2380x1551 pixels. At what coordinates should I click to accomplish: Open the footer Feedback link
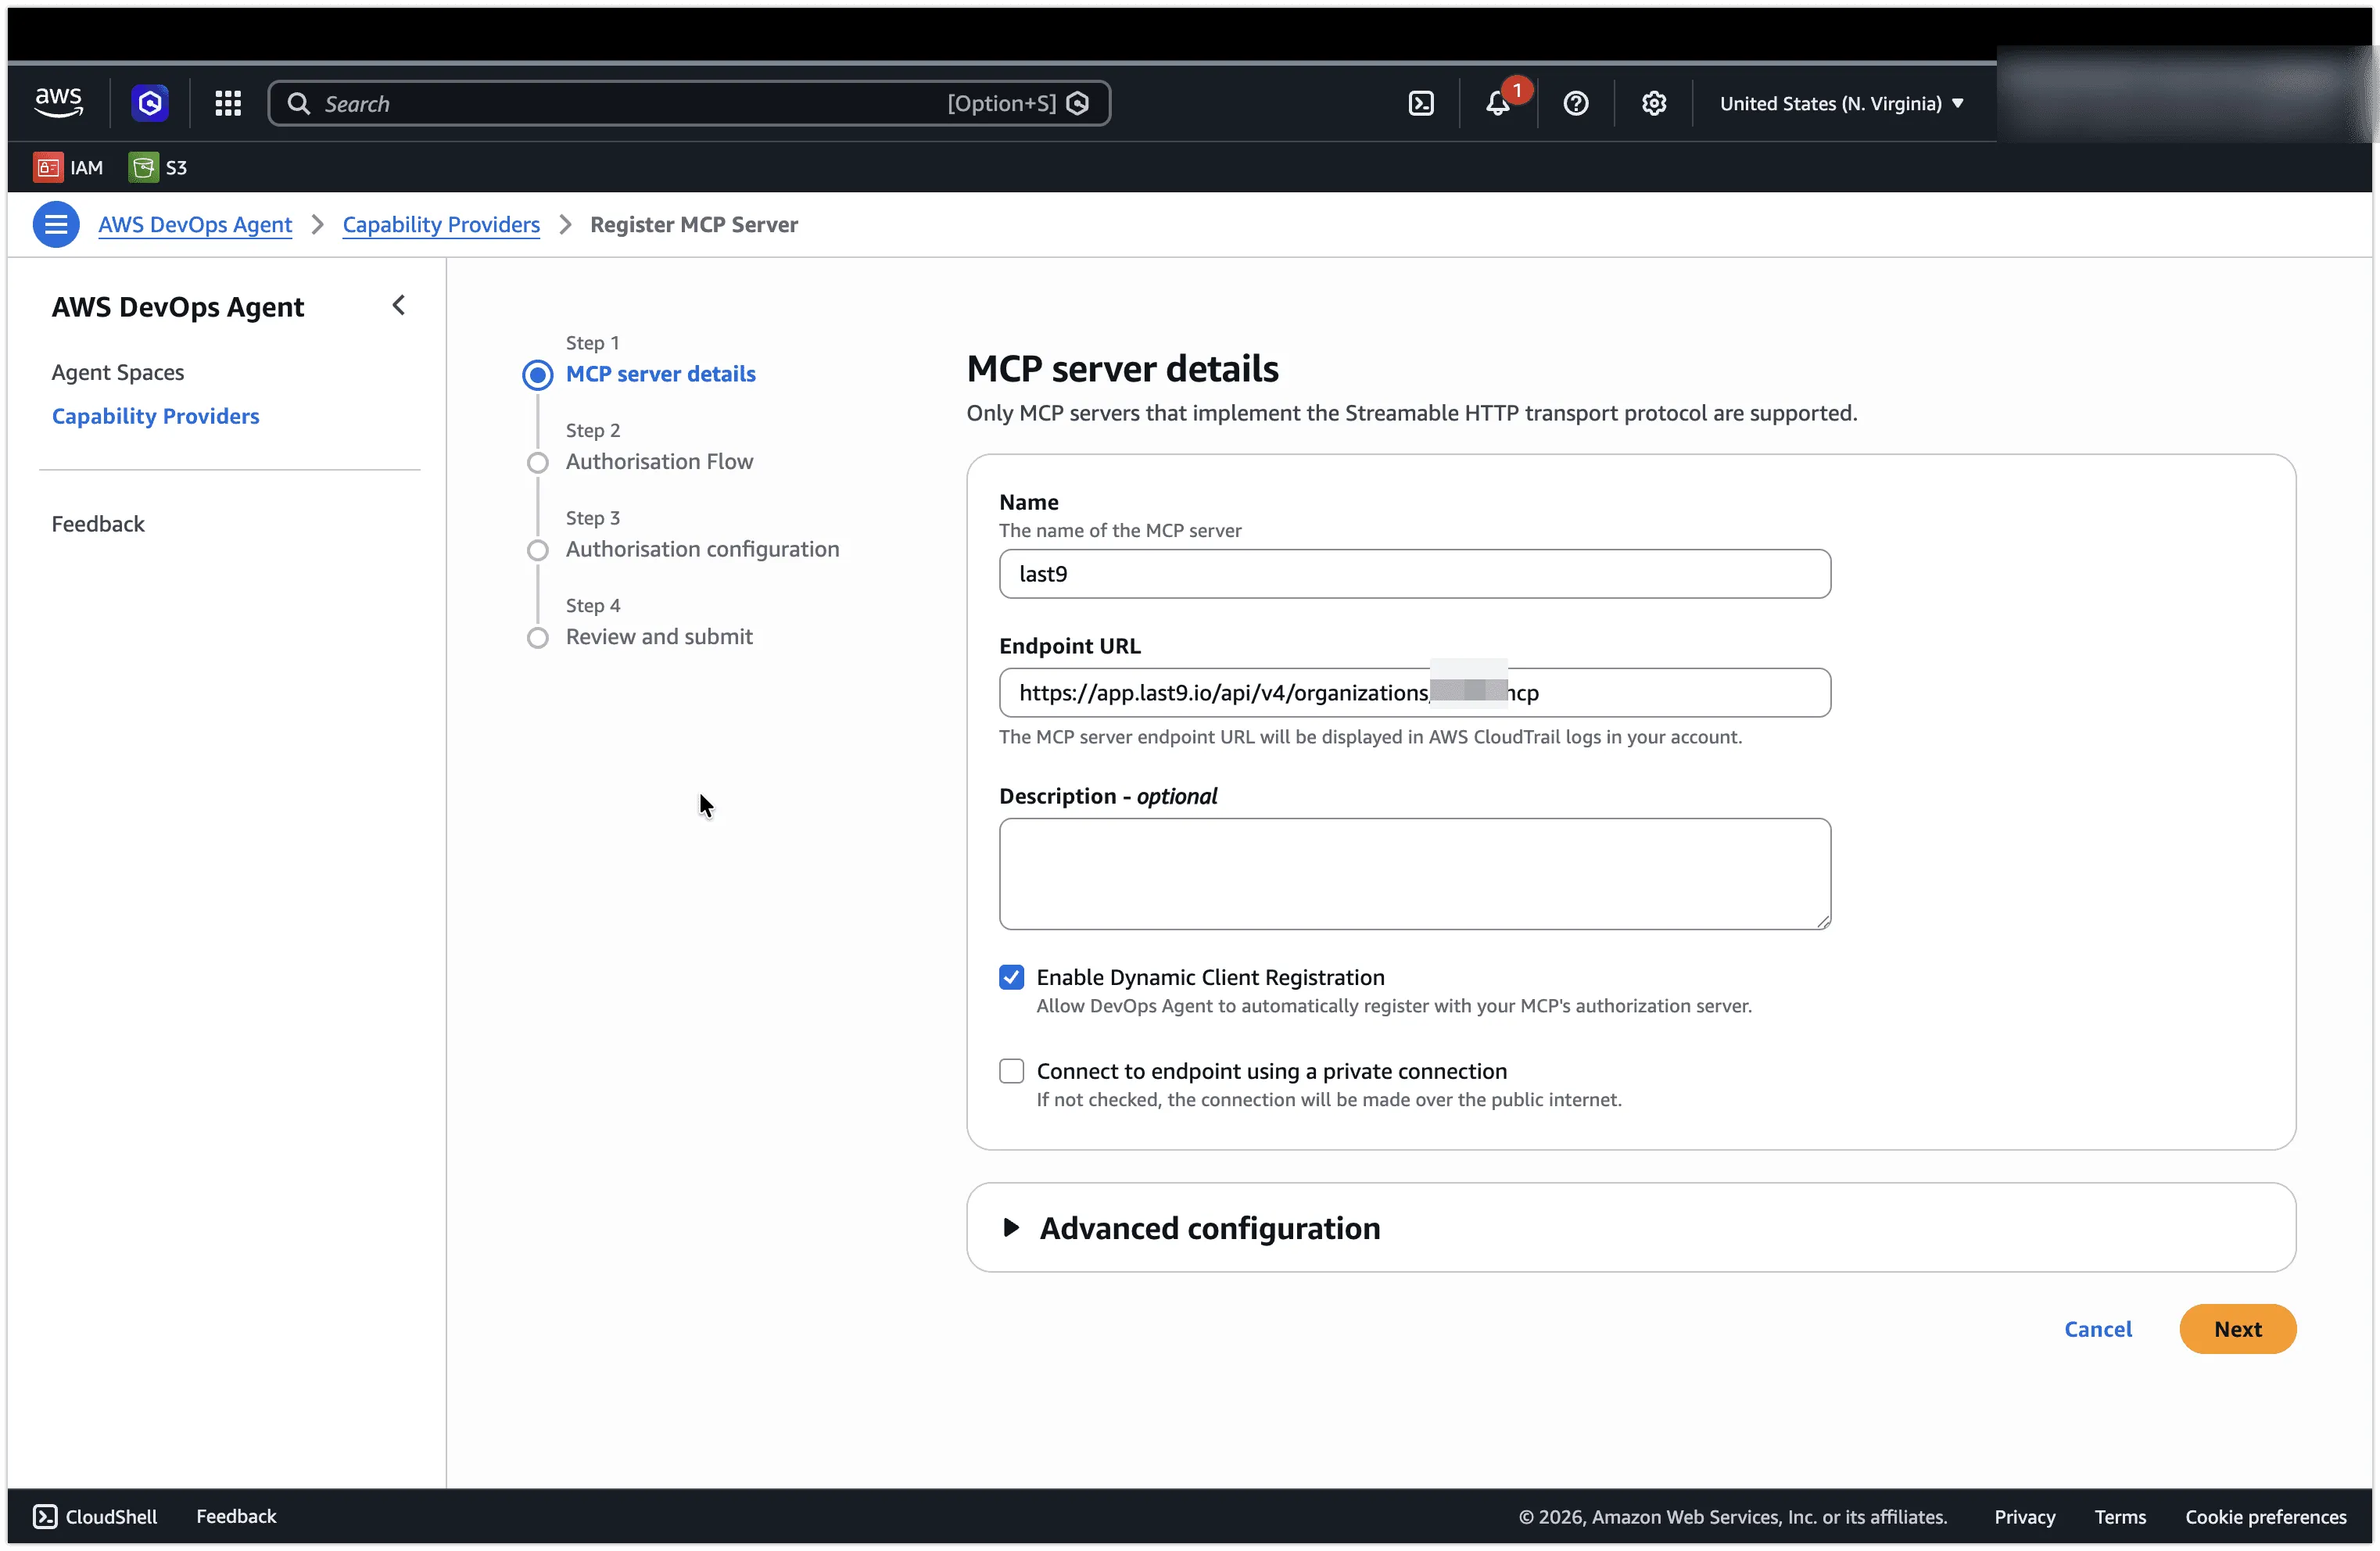[x=236, y=1516]
